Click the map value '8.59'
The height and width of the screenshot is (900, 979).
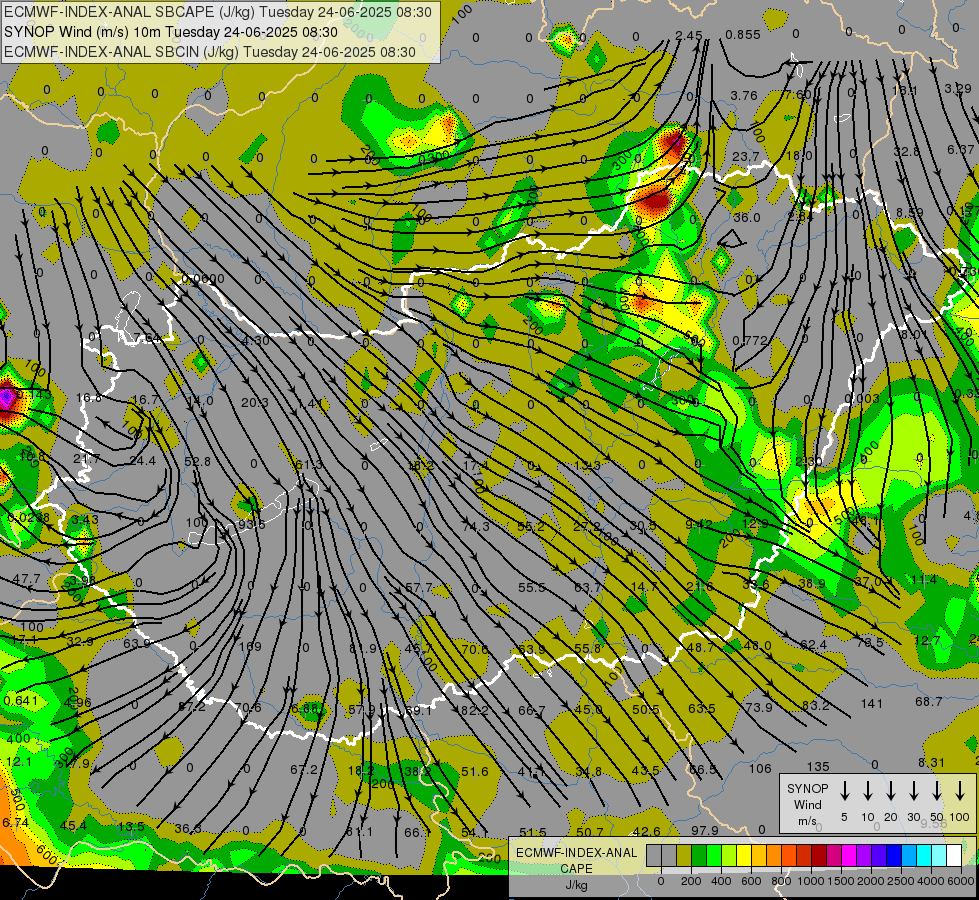[x=910, y=213]
